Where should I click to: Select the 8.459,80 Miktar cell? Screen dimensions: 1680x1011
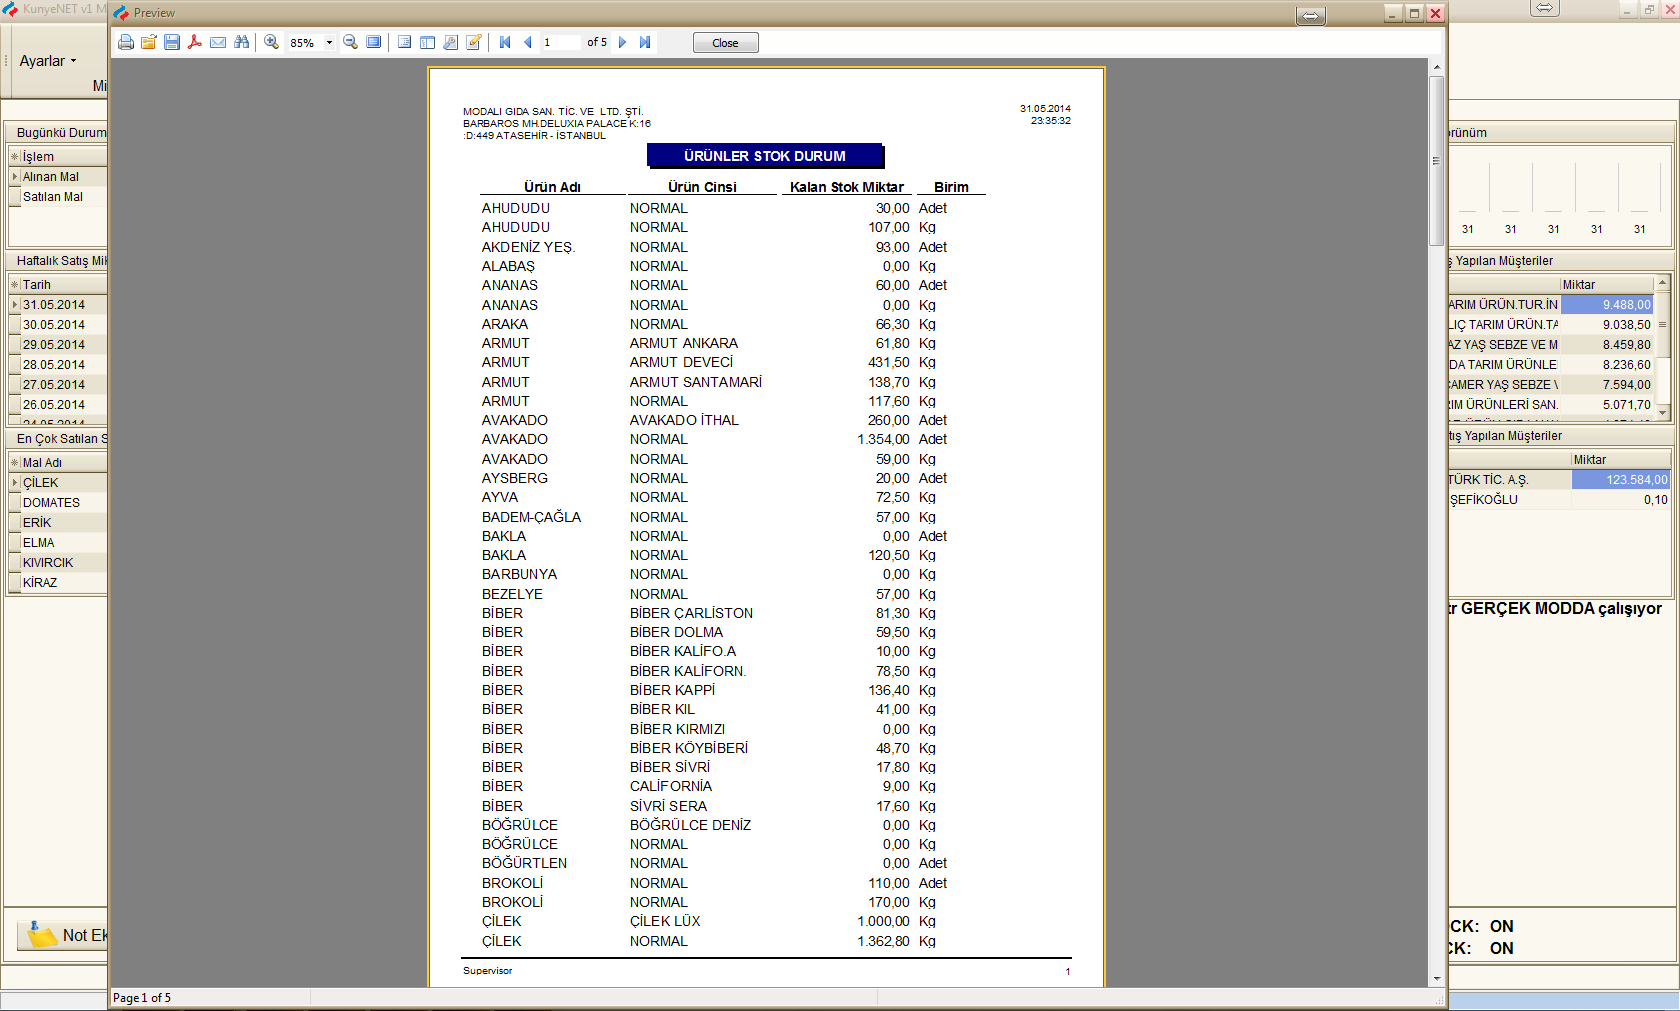tap(1607, 345)
